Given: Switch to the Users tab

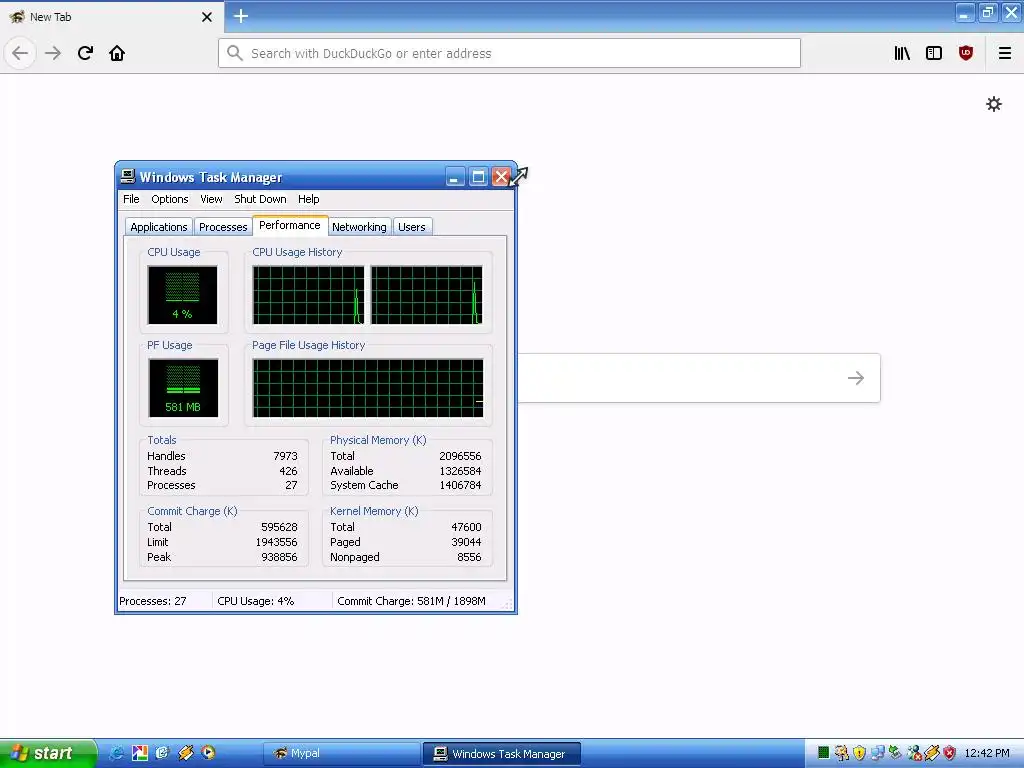Looking at the screenshot, I should (411, 227).
